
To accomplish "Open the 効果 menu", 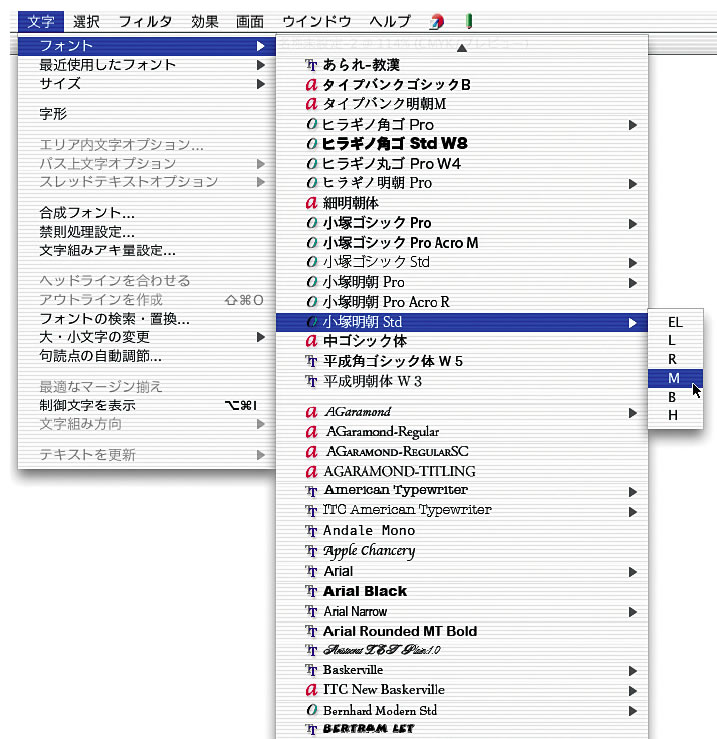I will tap(205, 22).
